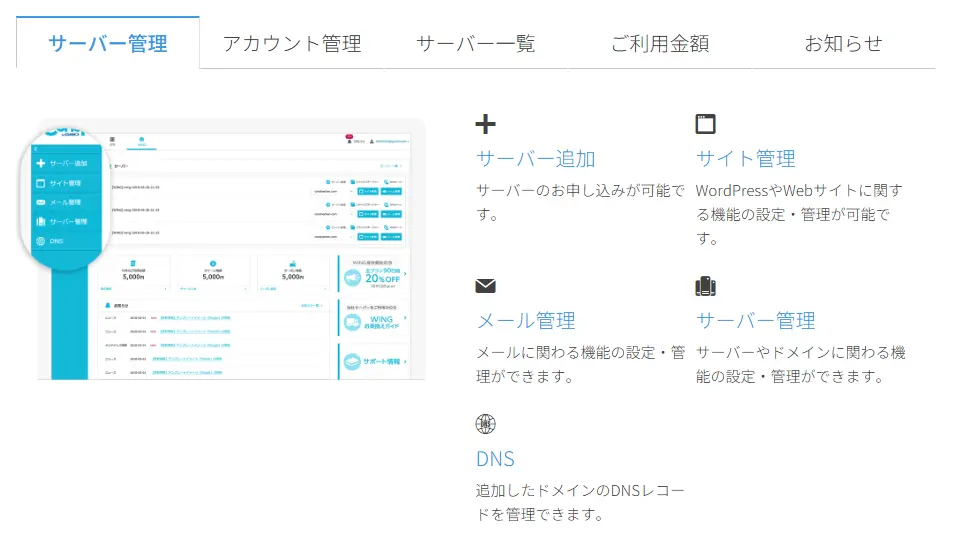Click the サーバーやドメインに関わる description text
This screenshot has width=967, height=556.
pos(800,364)
